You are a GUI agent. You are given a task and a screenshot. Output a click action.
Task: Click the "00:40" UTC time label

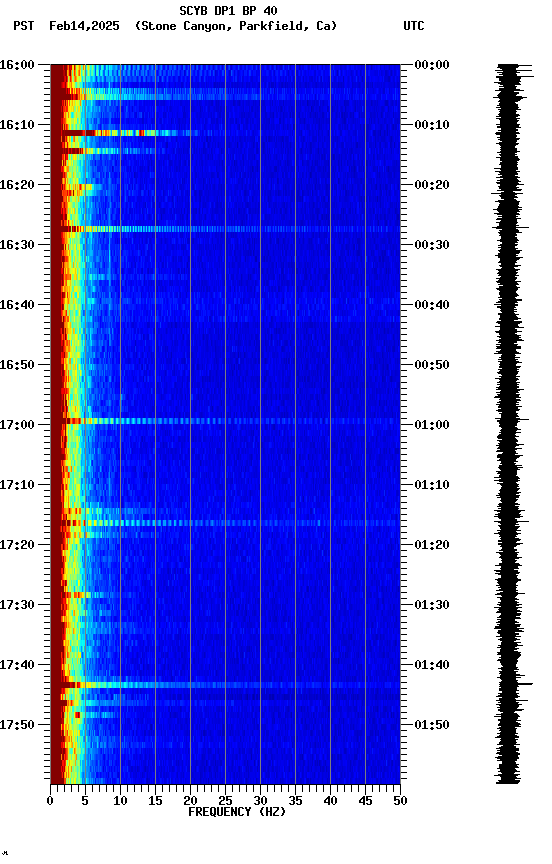coord(432,305)
